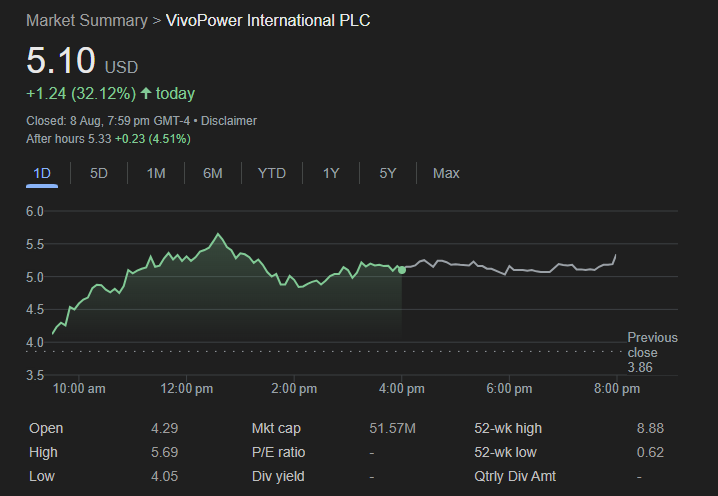
Task: Switch to the 5D range tab
Action: pos(98,174)
